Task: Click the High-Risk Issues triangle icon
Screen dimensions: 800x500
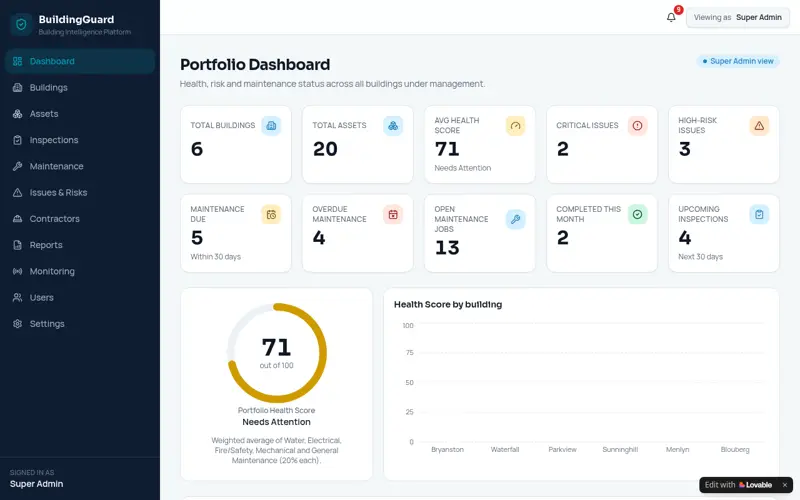Action: coord(759,126)
